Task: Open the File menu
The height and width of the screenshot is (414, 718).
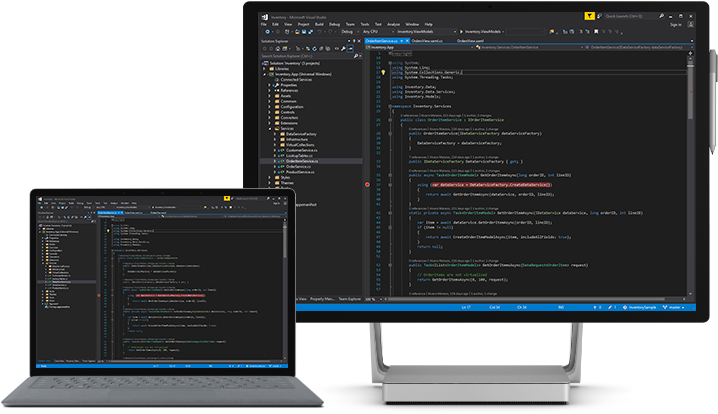Action: coord(263,24)
